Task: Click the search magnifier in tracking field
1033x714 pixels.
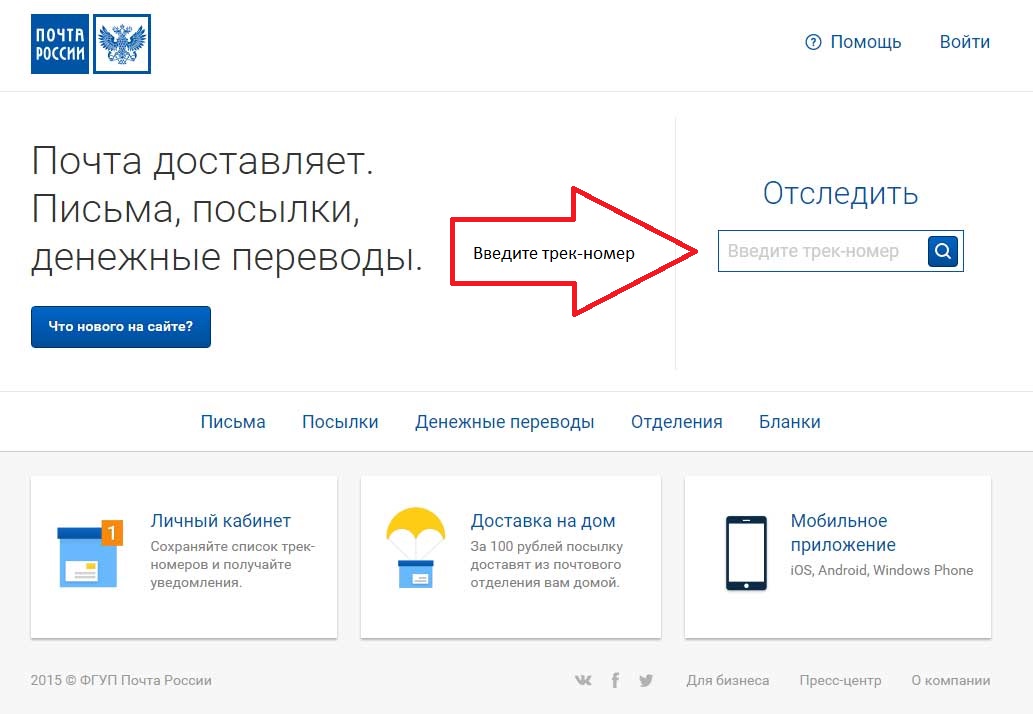Action: point(941,251)
